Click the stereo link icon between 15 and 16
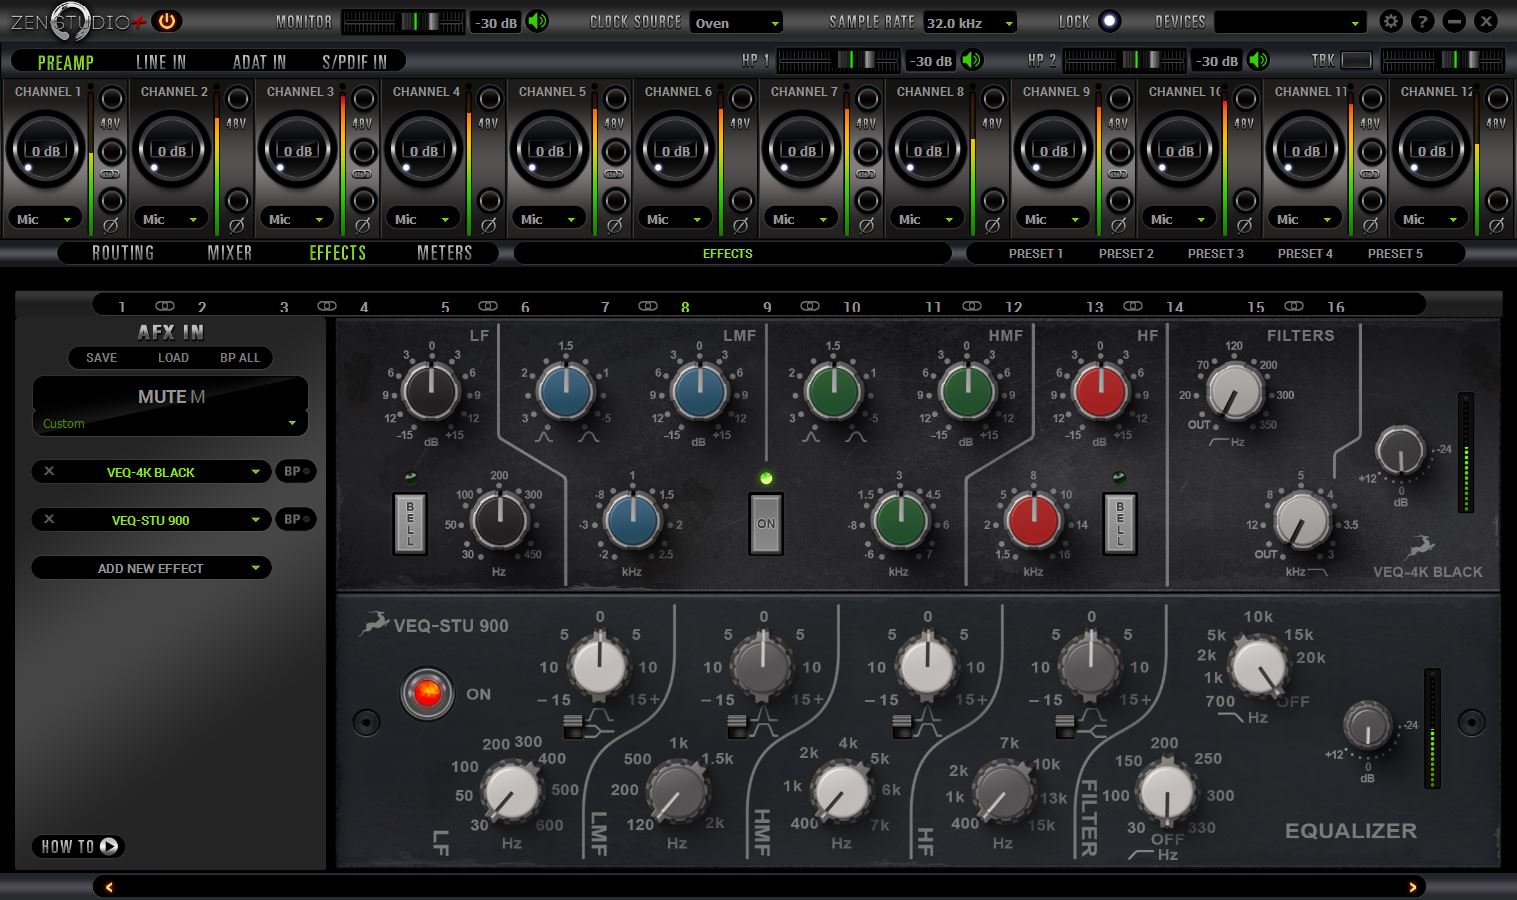This screenshot has width=1517, height=900. pyautogui.click(x=1294, y=306)
